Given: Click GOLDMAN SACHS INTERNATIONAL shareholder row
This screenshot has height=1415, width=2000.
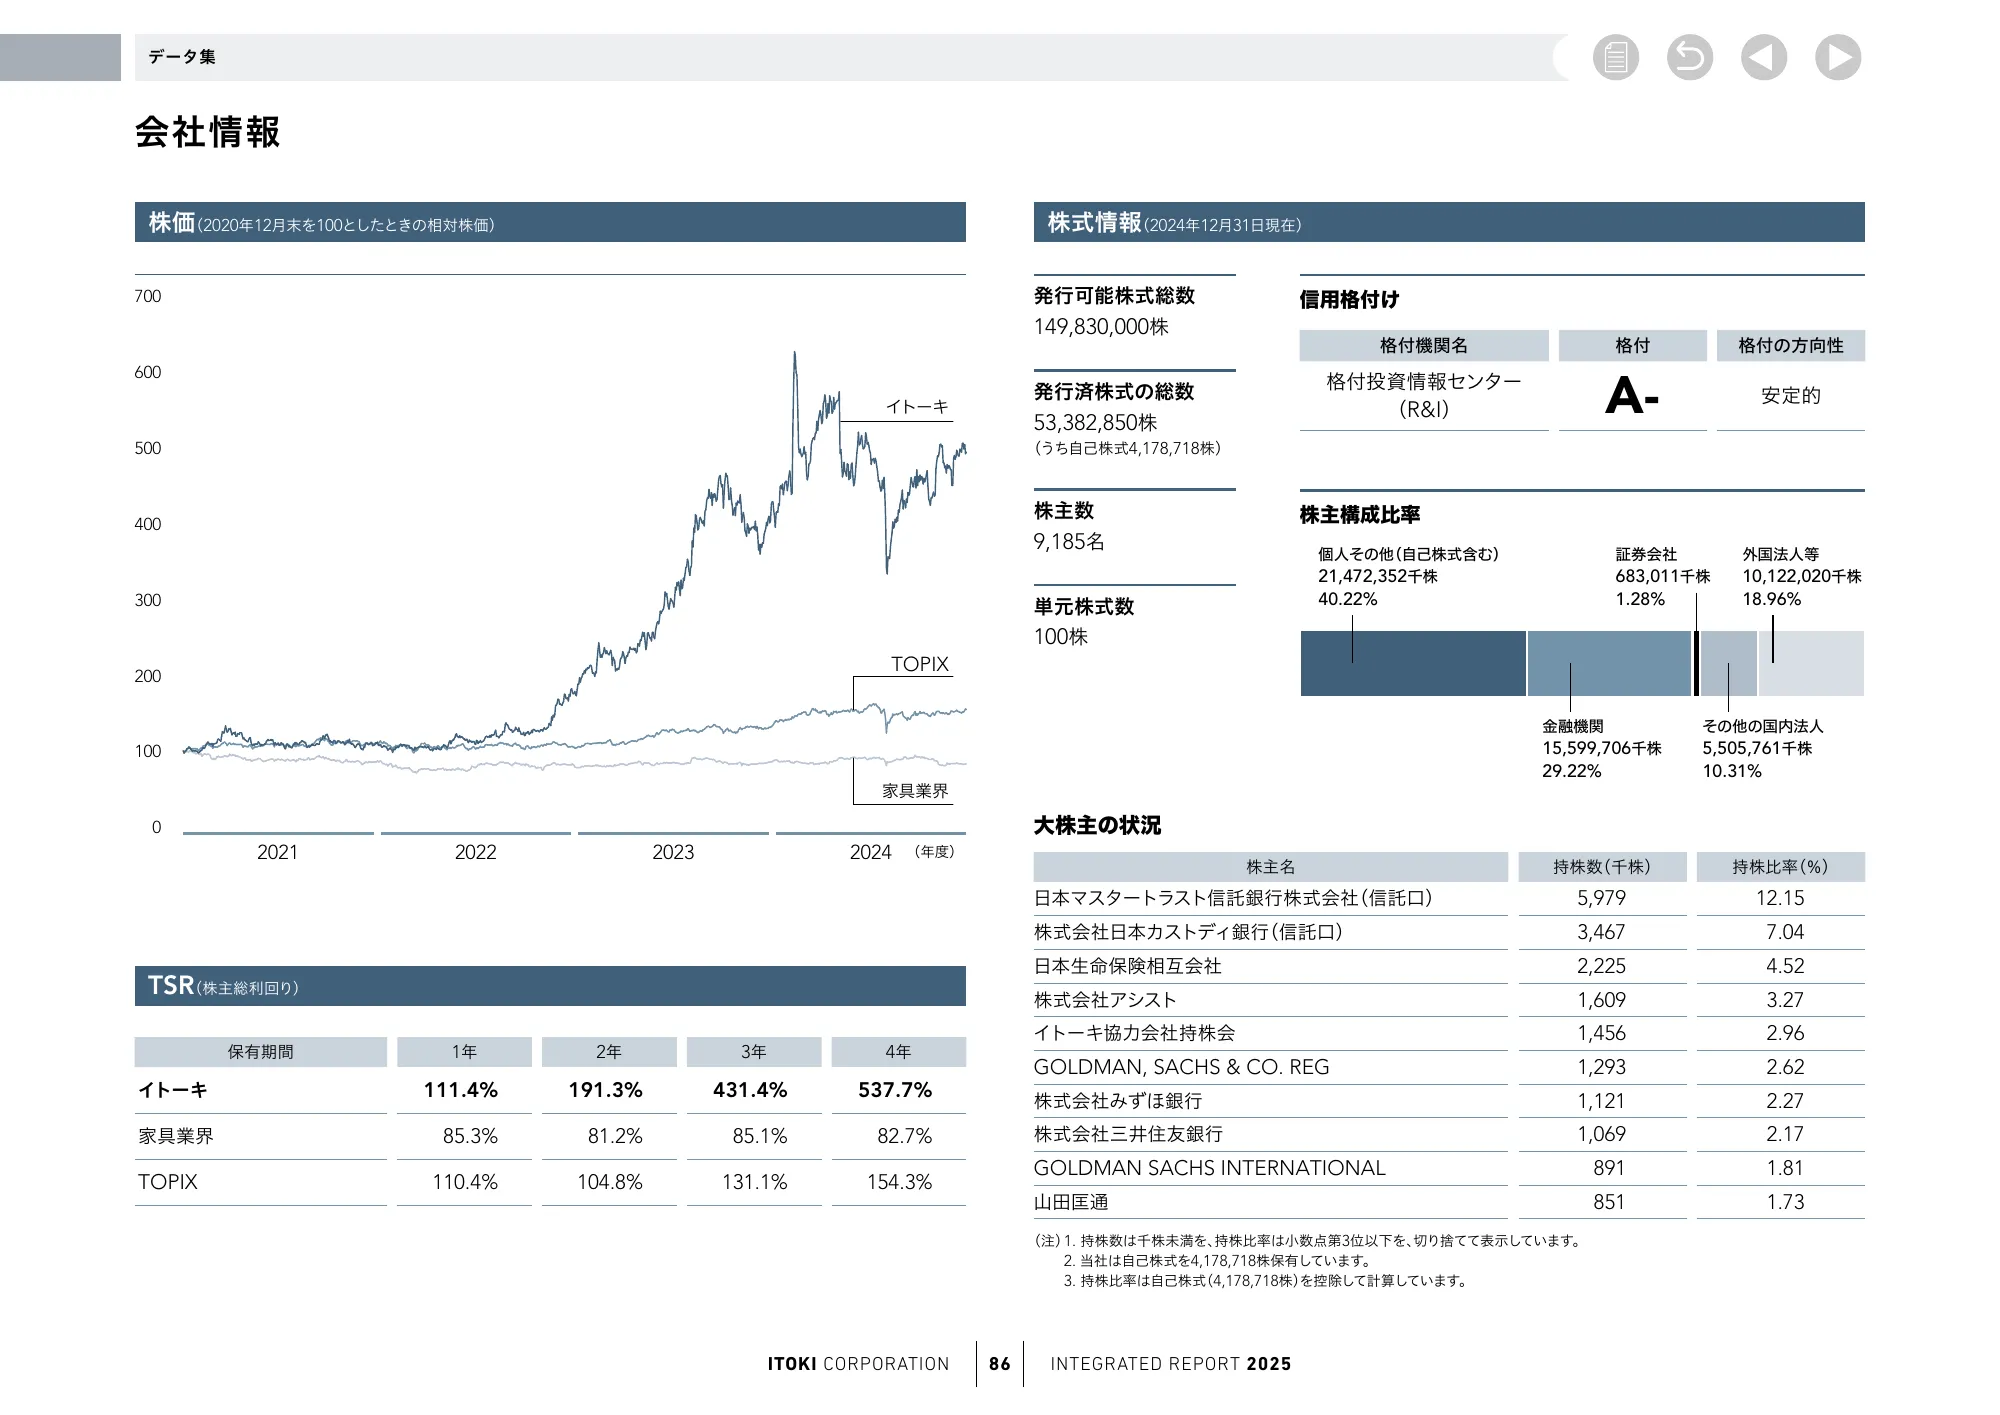Looking at the screenshot, I should (1210, 1167).
